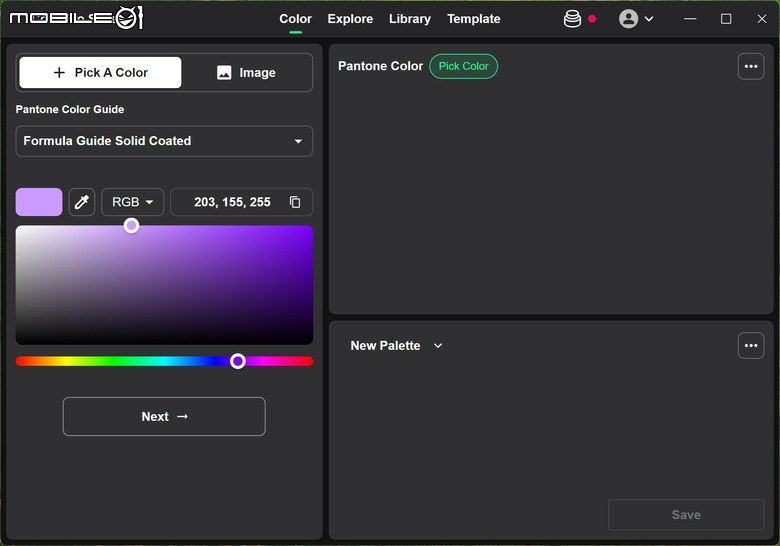The height and width of the screenshot is (546, 780).
Task: Activate the eyedropper color picker tool
Action: tap(82, 202)
